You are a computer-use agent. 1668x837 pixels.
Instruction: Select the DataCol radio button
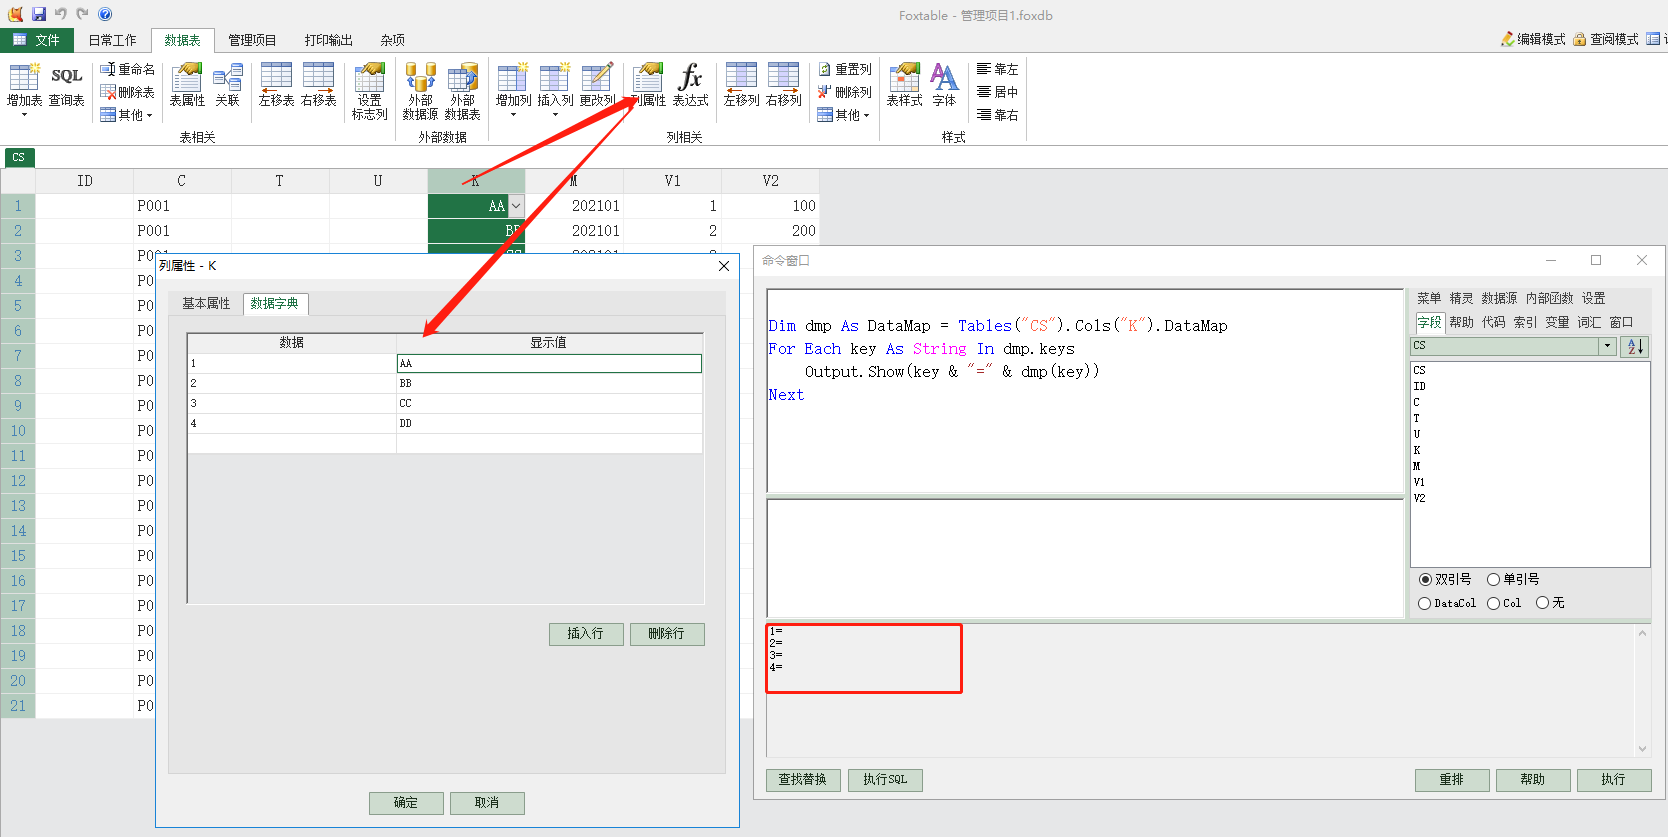[x=1447, y=603]
